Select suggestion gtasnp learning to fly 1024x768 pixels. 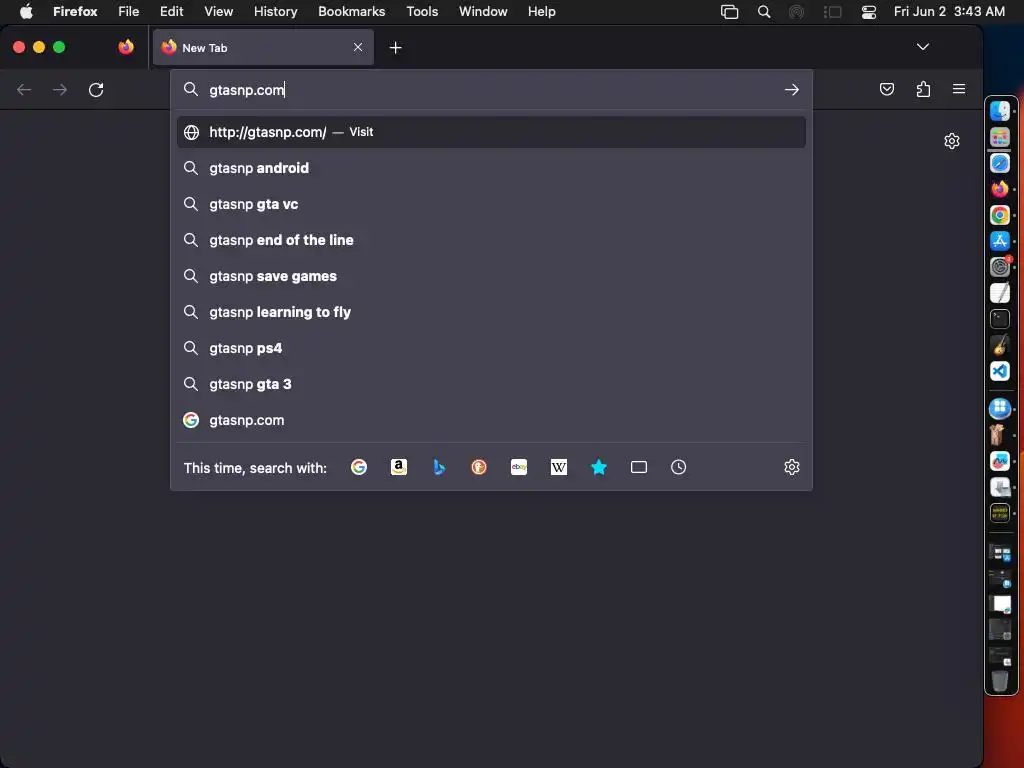click(x=491, y=312)
